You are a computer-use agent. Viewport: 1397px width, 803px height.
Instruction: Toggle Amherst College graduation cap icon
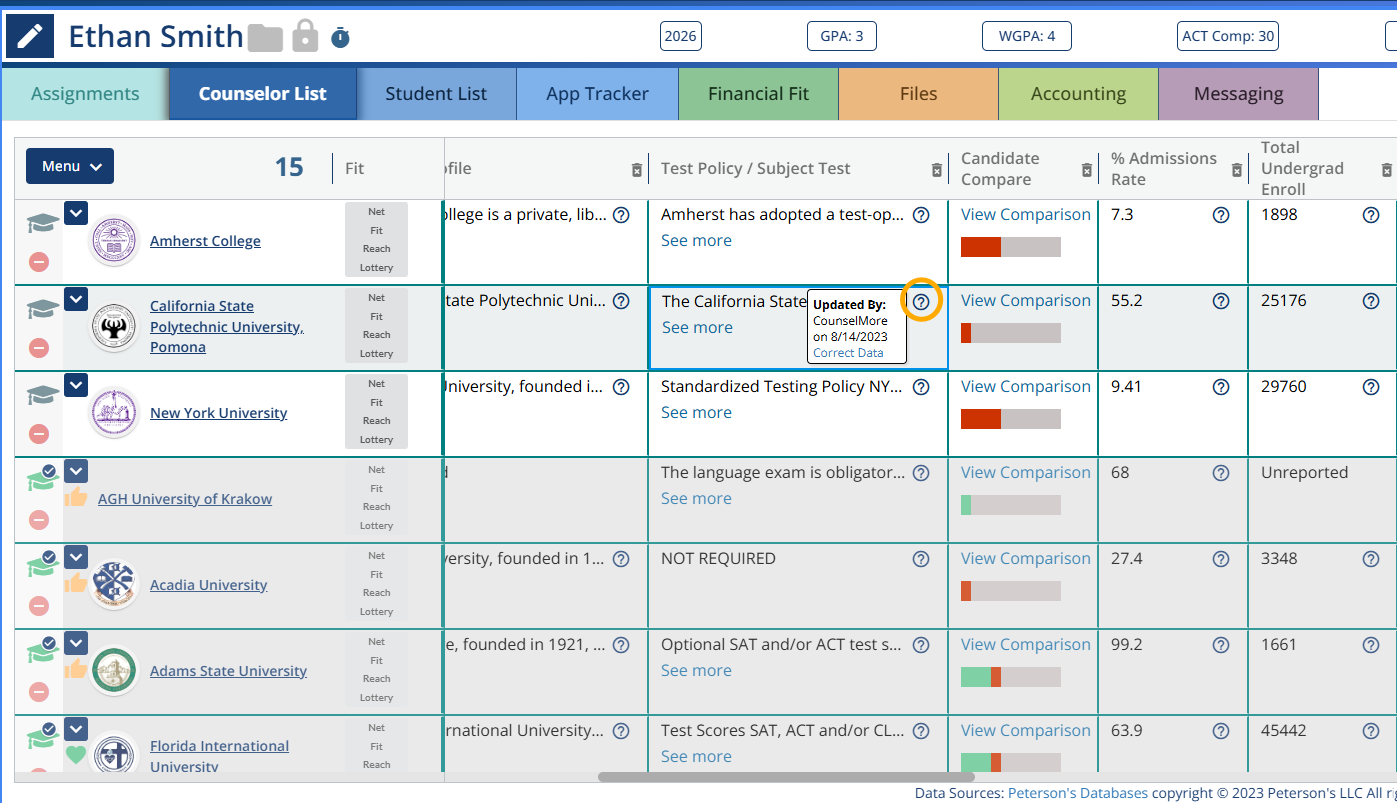(x=43, y=223)
